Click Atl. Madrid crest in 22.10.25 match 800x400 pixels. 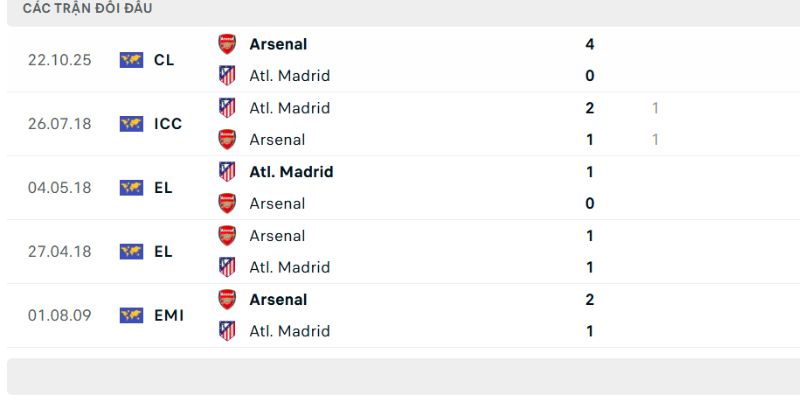pyautogui.click(x=227, y=75)
